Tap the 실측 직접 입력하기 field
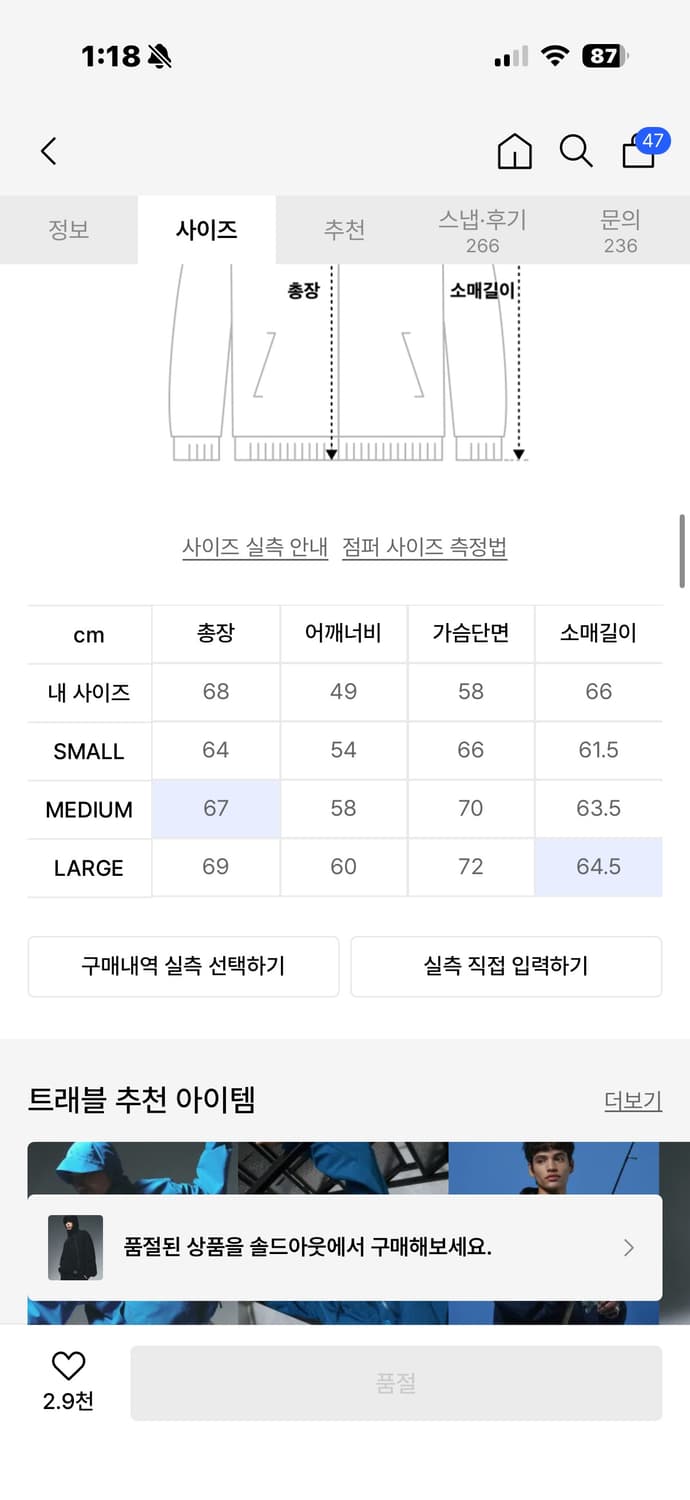This screenshot has width=690, height=1500. (505, 966)
